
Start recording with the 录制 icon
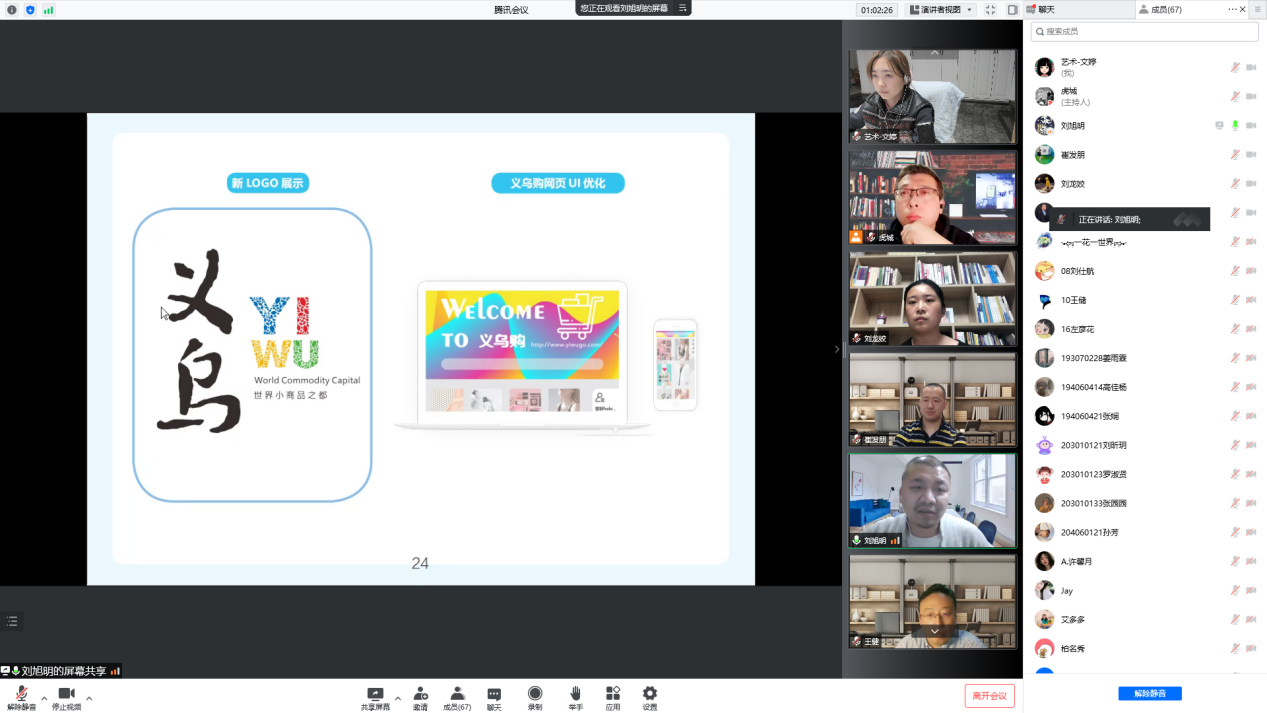point(535,698)
